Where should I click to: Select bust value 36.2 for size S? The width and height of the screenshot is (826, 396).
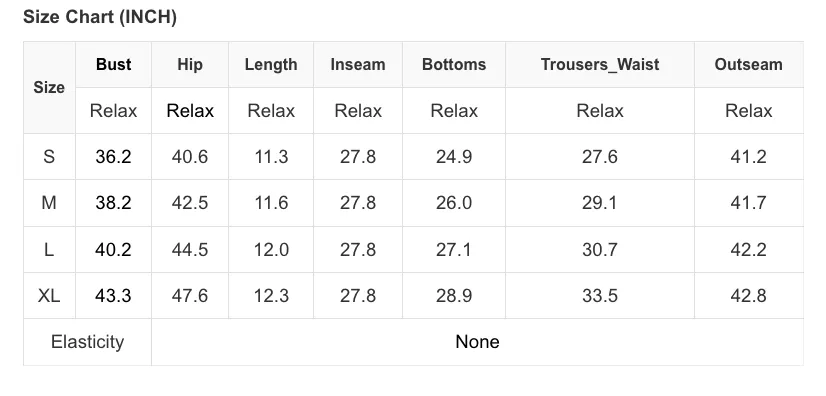[113, 156]
